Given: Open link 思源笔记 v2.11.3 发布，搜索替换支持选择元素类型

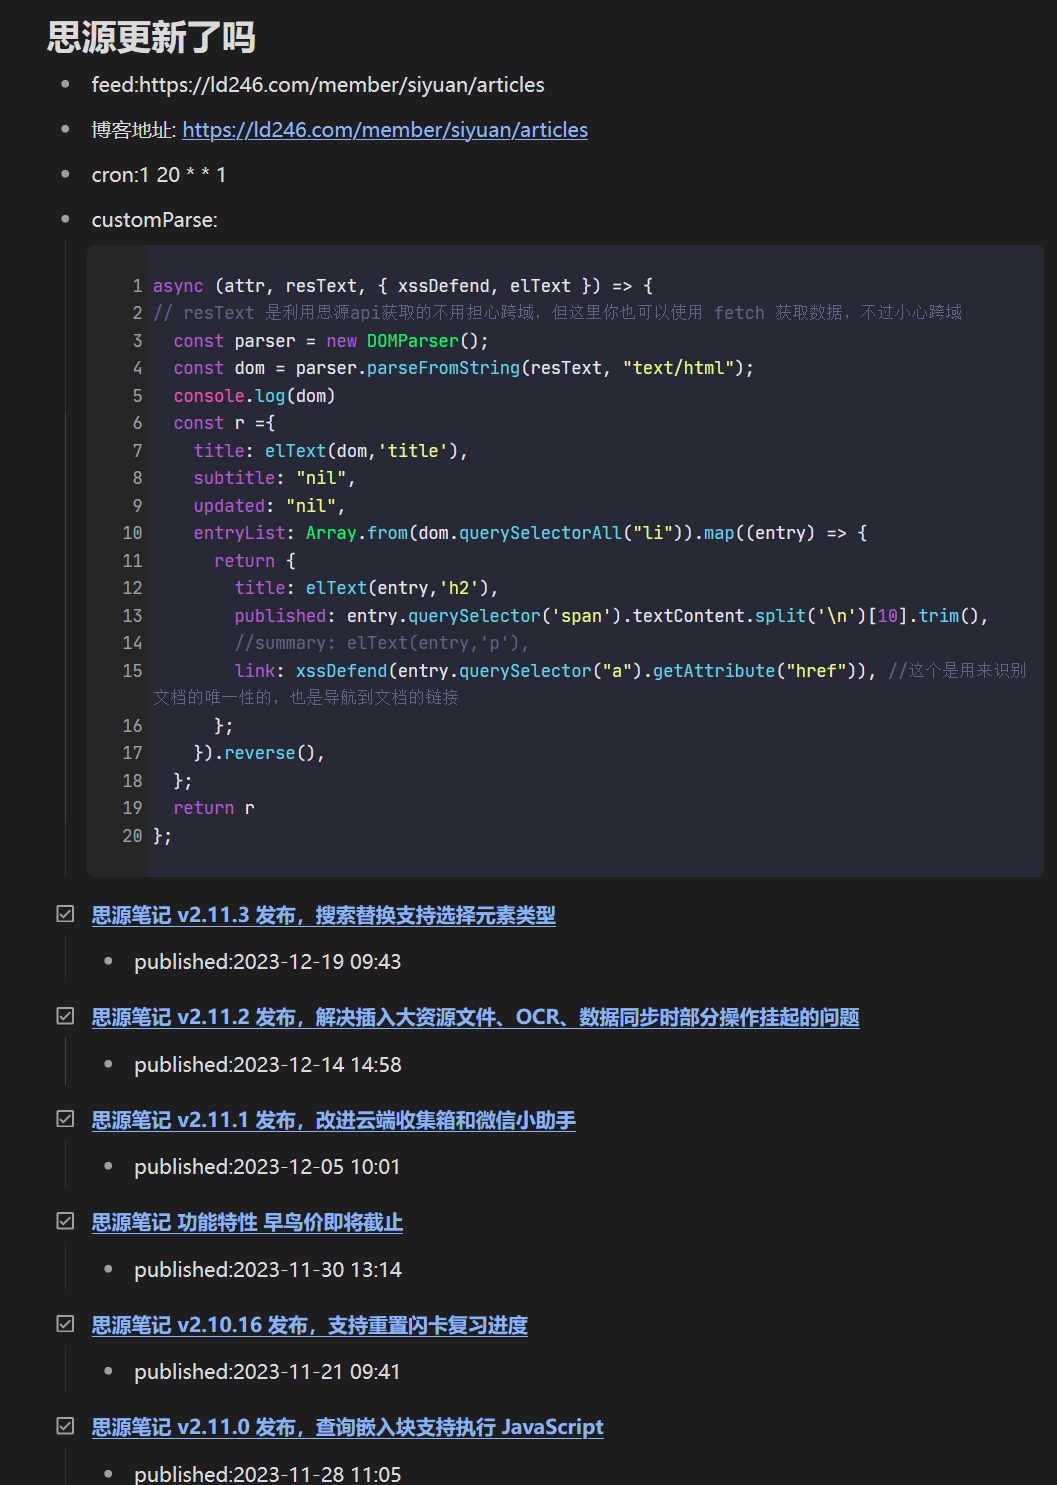Looking at the screenshot, I should coord(323,915).
